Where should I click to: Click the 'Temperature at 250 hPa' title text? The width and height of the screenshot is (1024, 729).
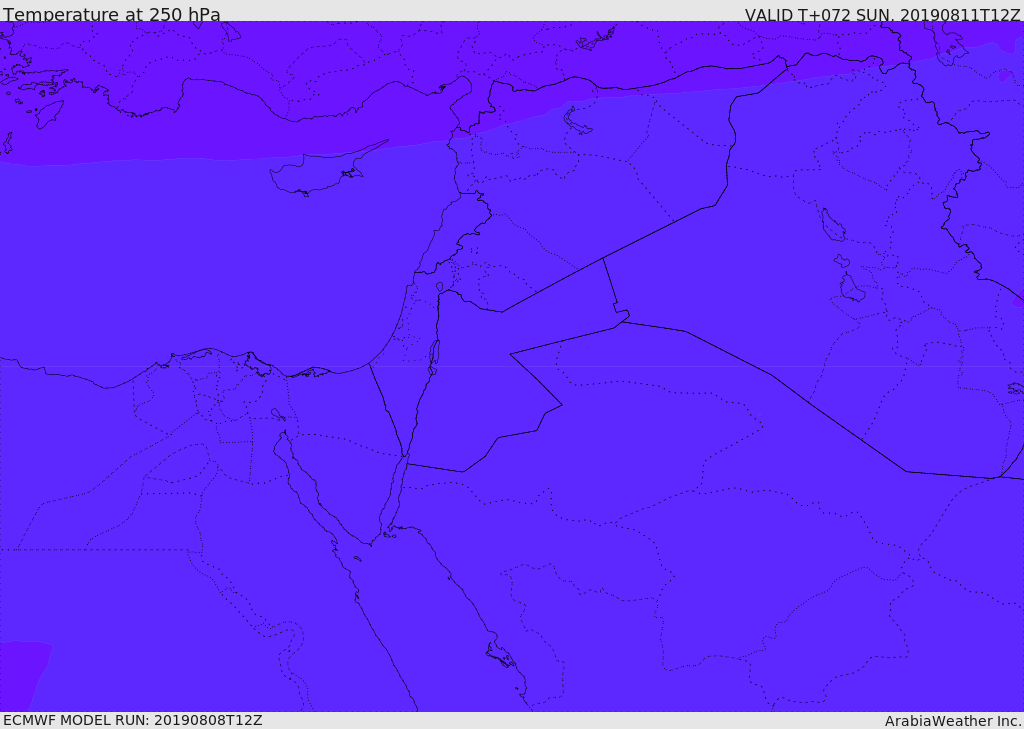112,14
